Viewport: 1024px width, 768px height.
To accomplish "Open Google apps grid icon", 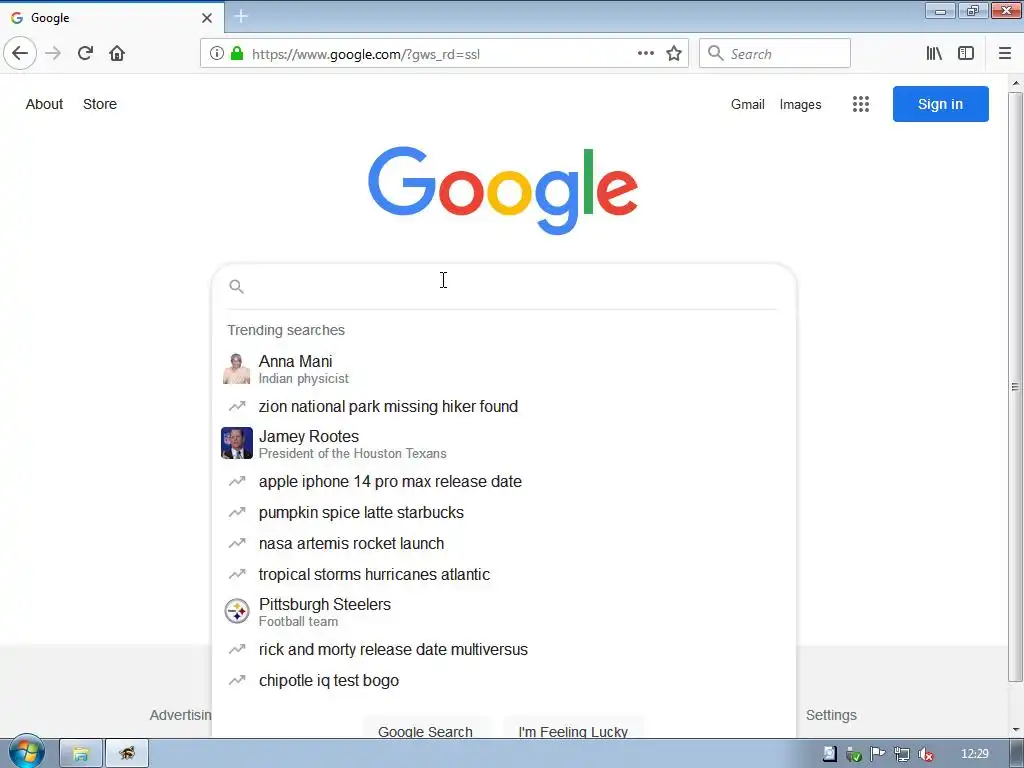I will [x=861, y=104].
